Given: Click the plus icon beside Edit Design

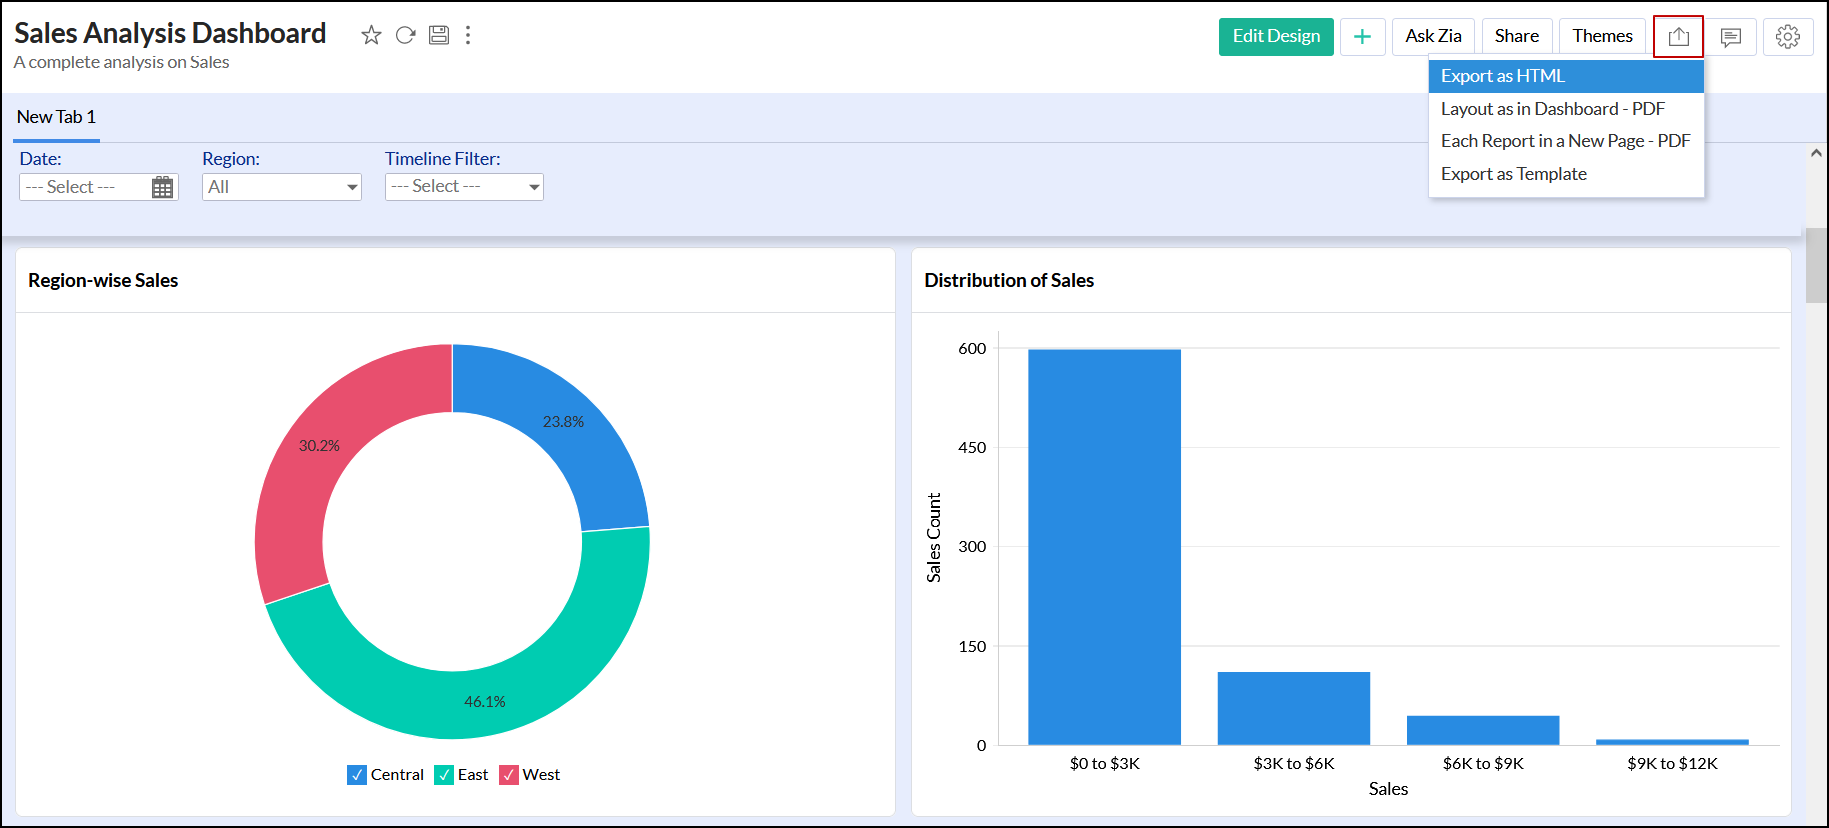Looking at the screenshot, I should (1362, 37).
